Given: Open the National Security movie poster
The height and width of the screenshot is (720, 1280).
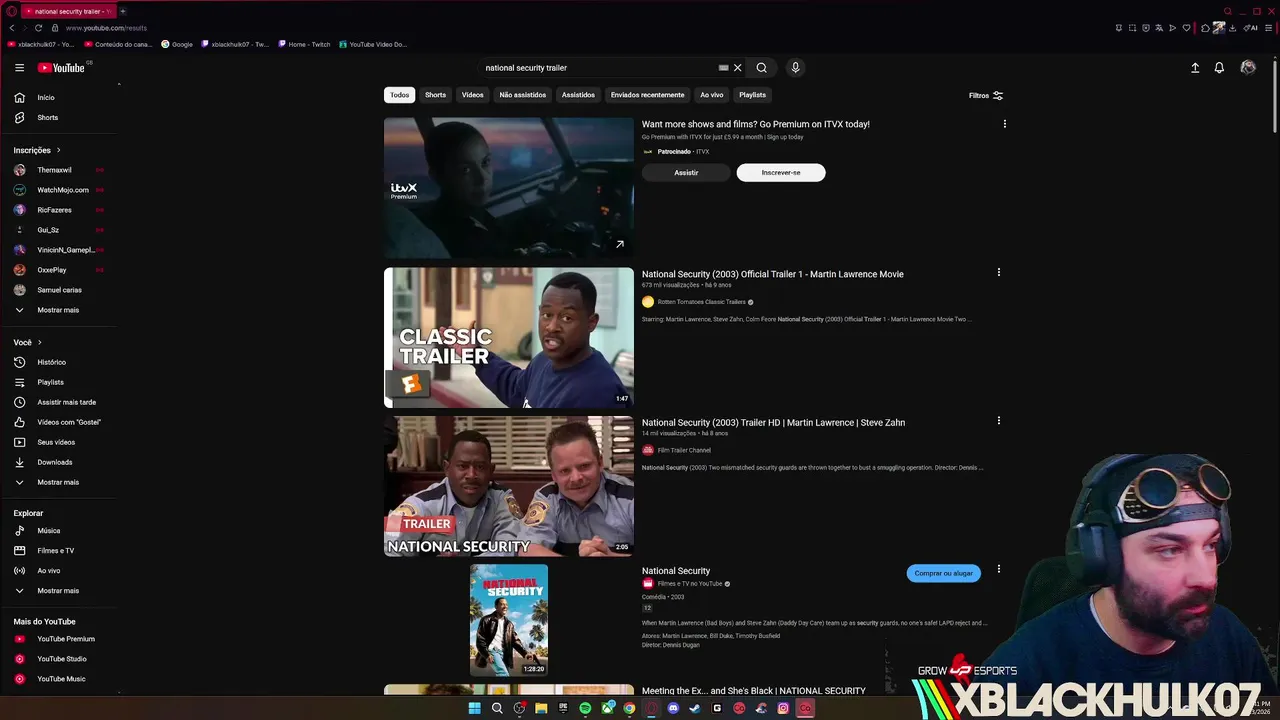Looking at the screenshot, I should click(x=509, y=620).
